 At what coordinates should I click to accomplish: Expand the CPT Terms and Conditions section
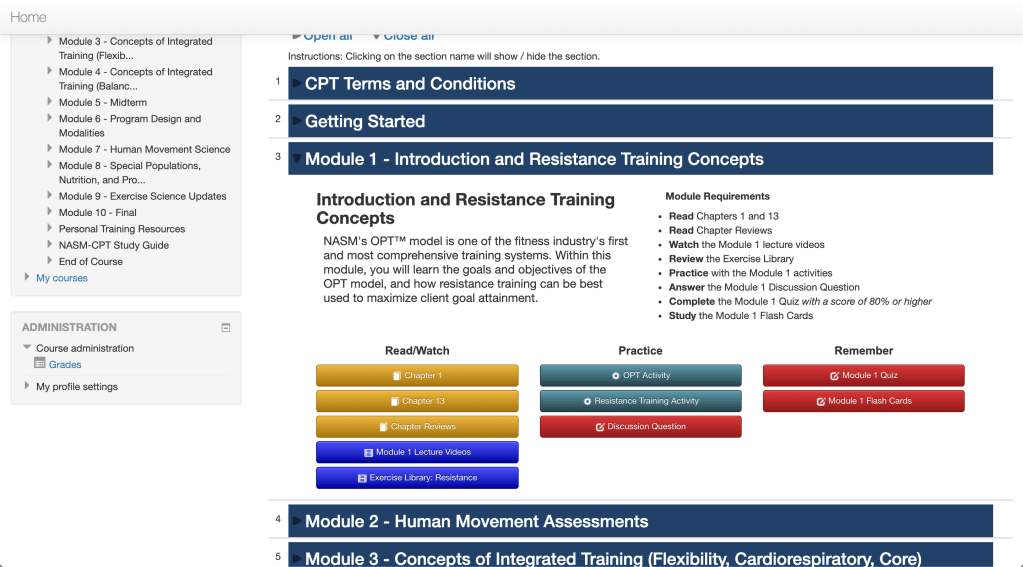point(410,84)
